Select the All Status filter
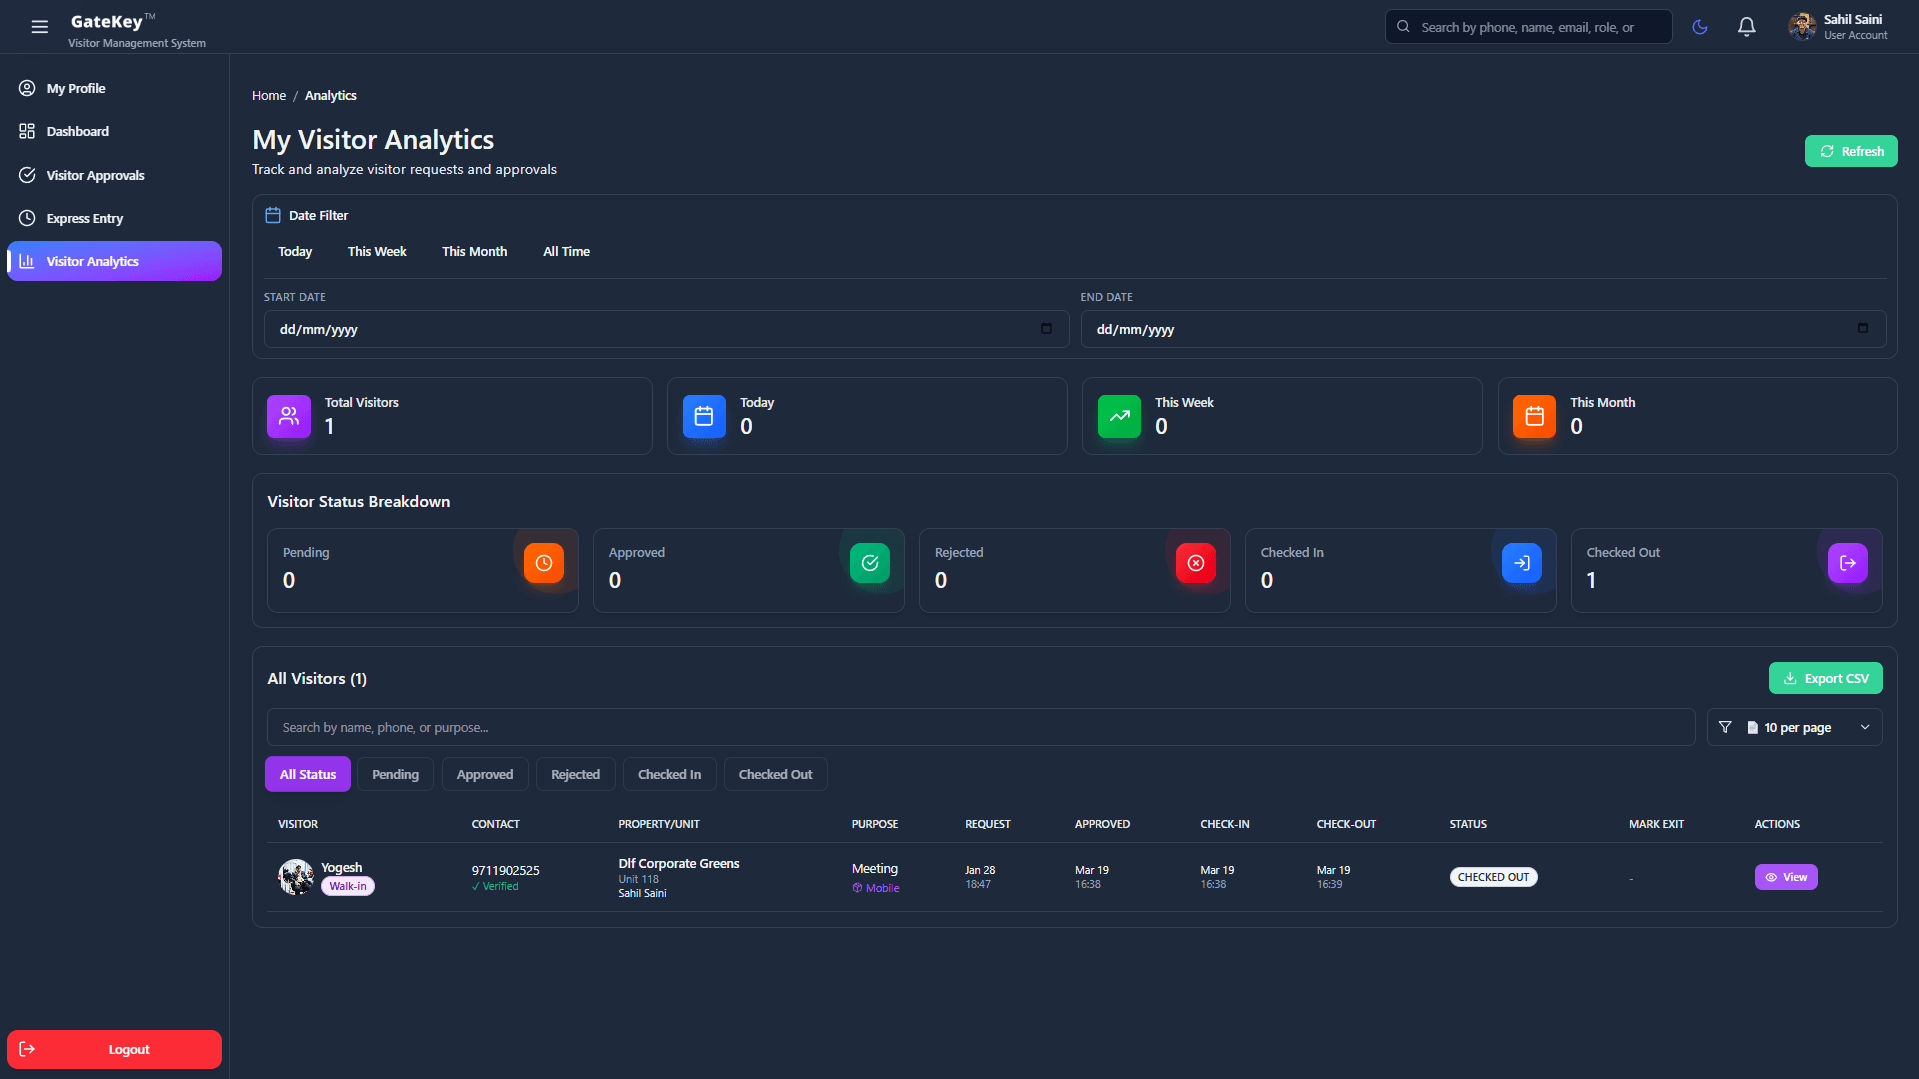1919x1079 pixels. point(307,773)
